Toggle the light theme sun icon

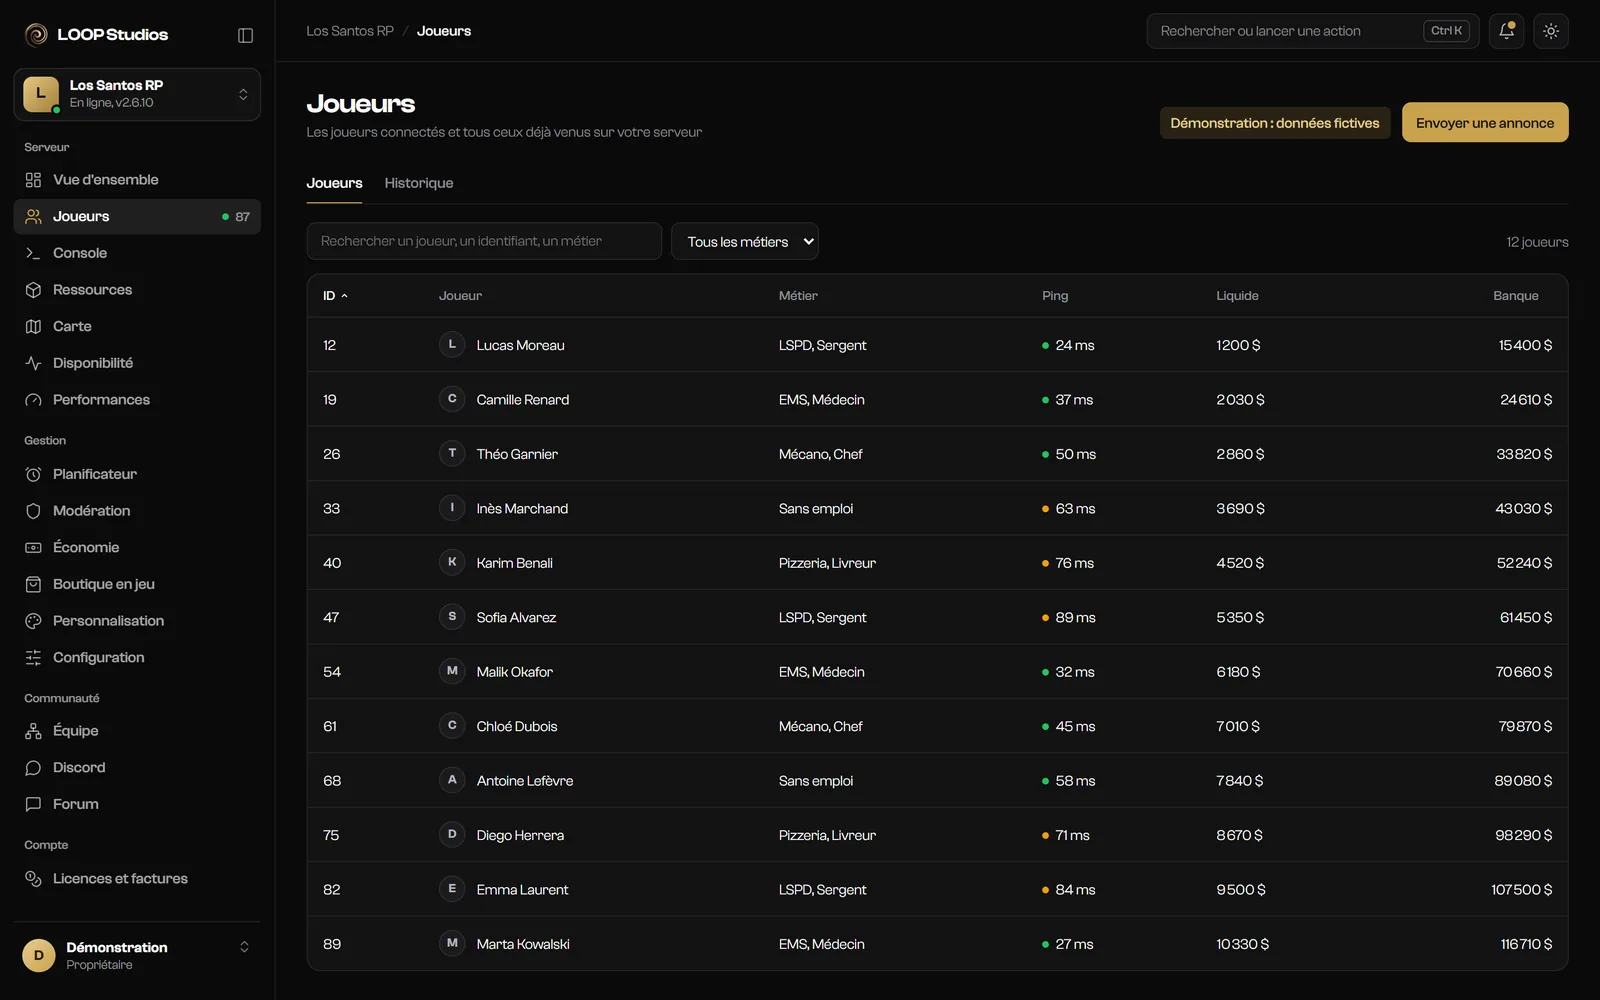click(x=1551, y=31)
